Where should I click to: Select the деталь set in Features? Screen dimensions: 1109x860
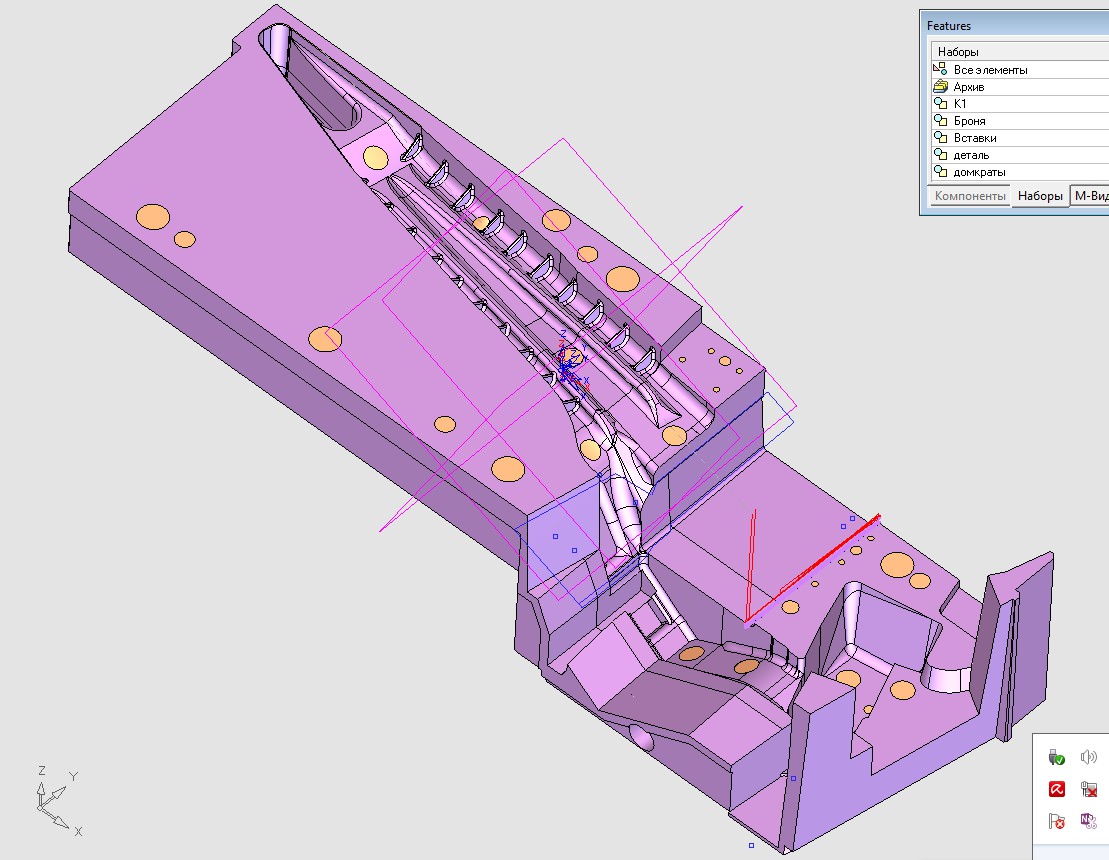(x=1020, y=154)
